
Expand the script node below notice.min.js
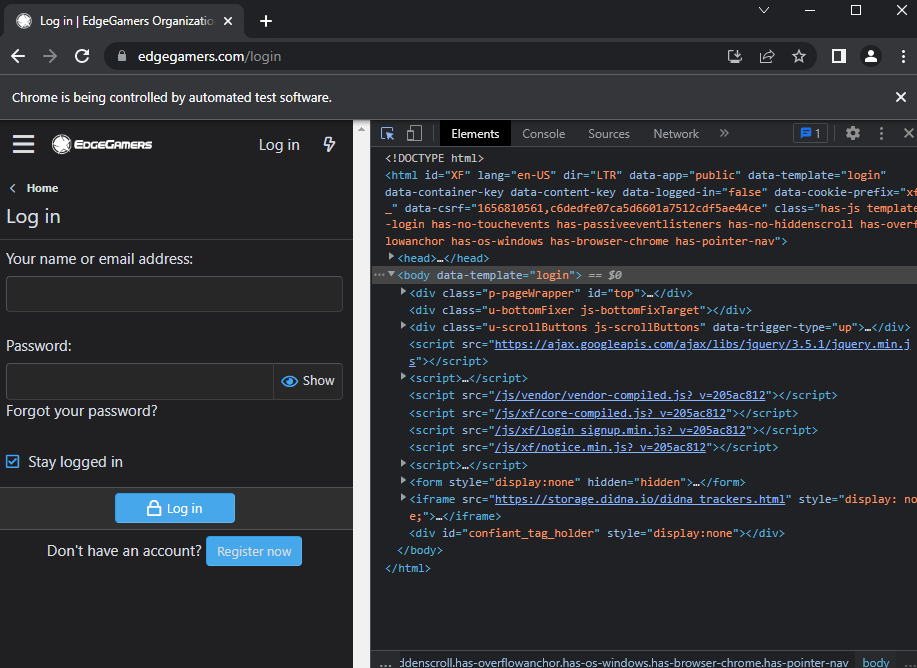[x=403, y=463]
